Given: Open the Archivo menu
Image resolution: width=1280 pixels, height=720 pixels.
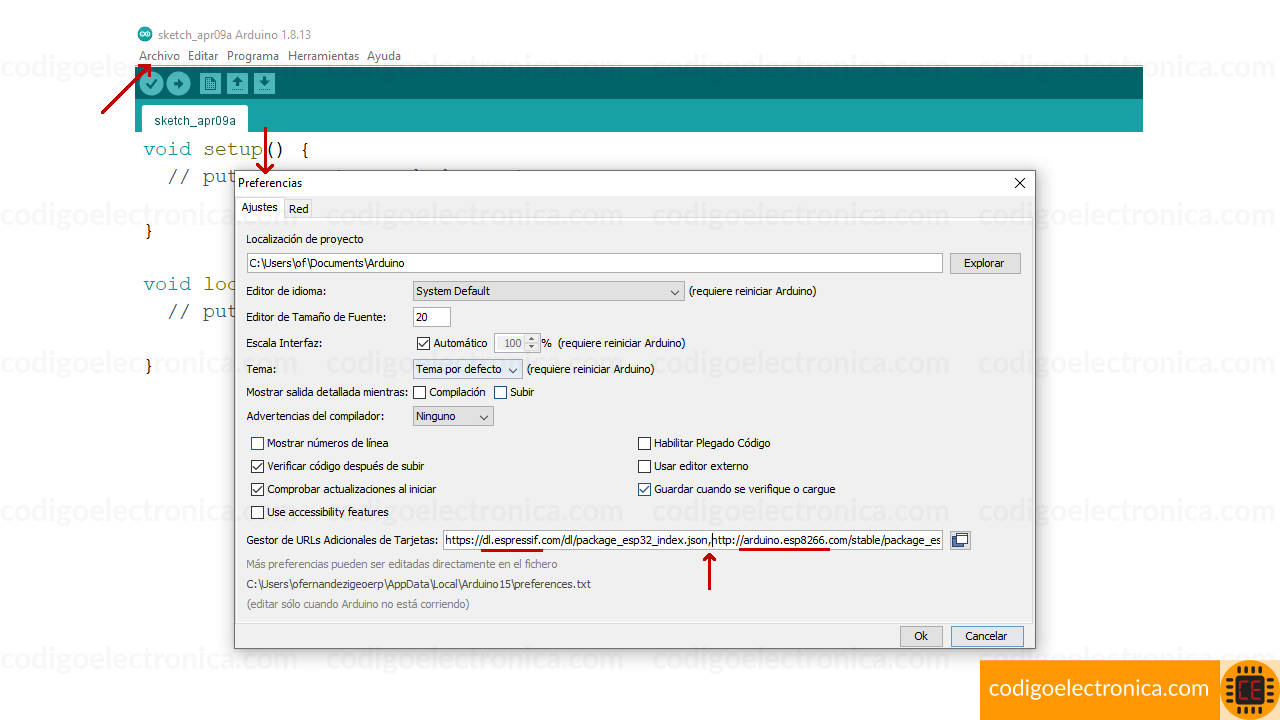Looking at the screenshot, I should (159, 56).
